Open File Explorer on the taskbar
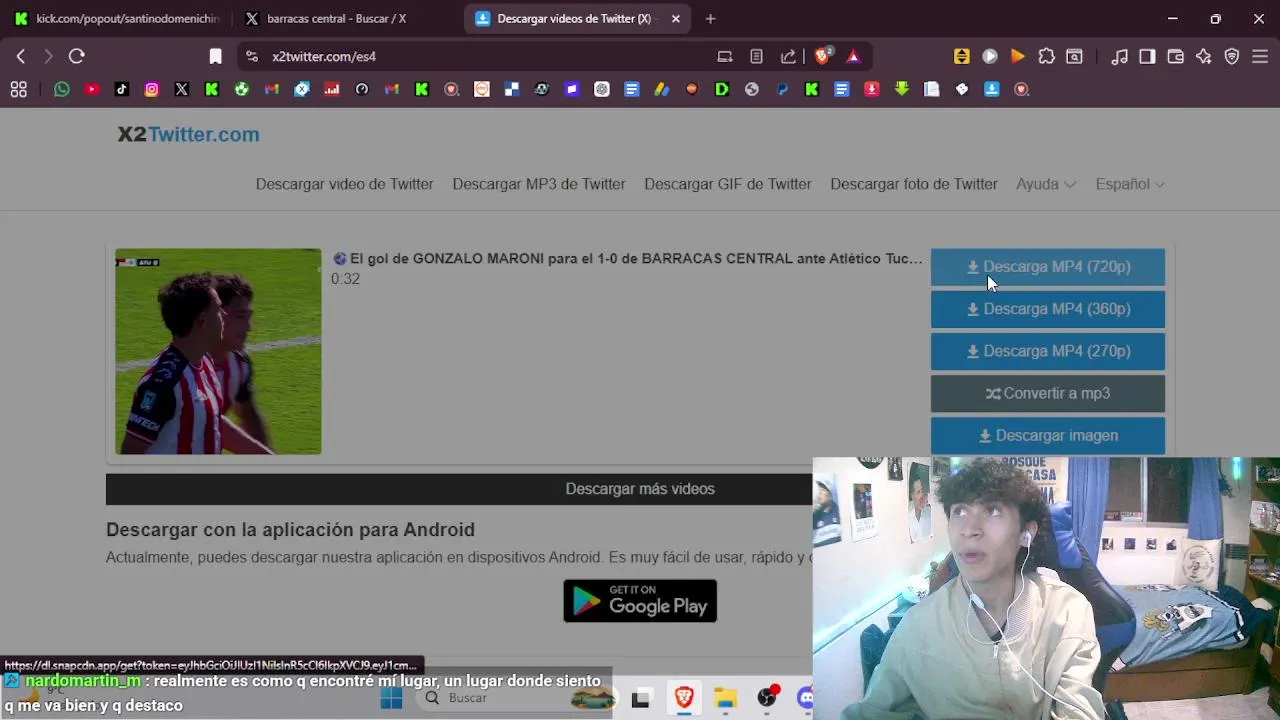 click(x=725, y=698)
